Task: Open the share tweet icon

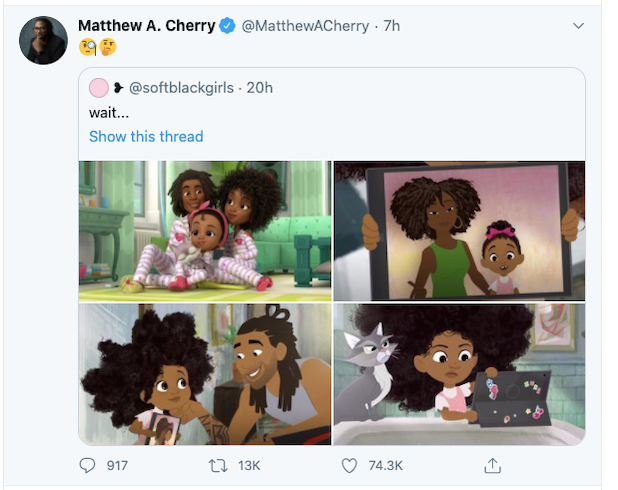Action: (x=492, y=465)
